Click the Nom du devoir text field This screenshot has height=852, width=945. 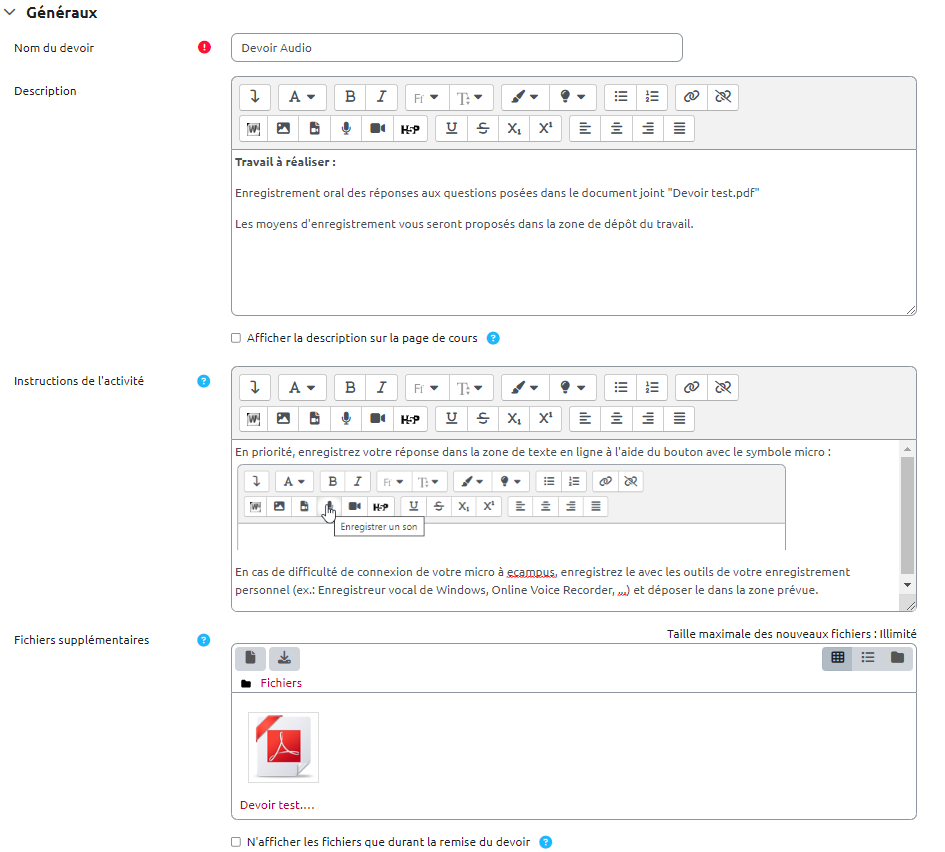click(456, 47)
